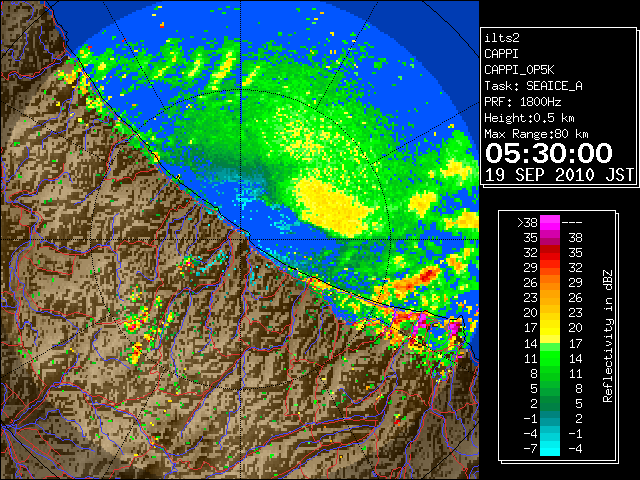Click the red 32 dBZ legend swatch

550,253
